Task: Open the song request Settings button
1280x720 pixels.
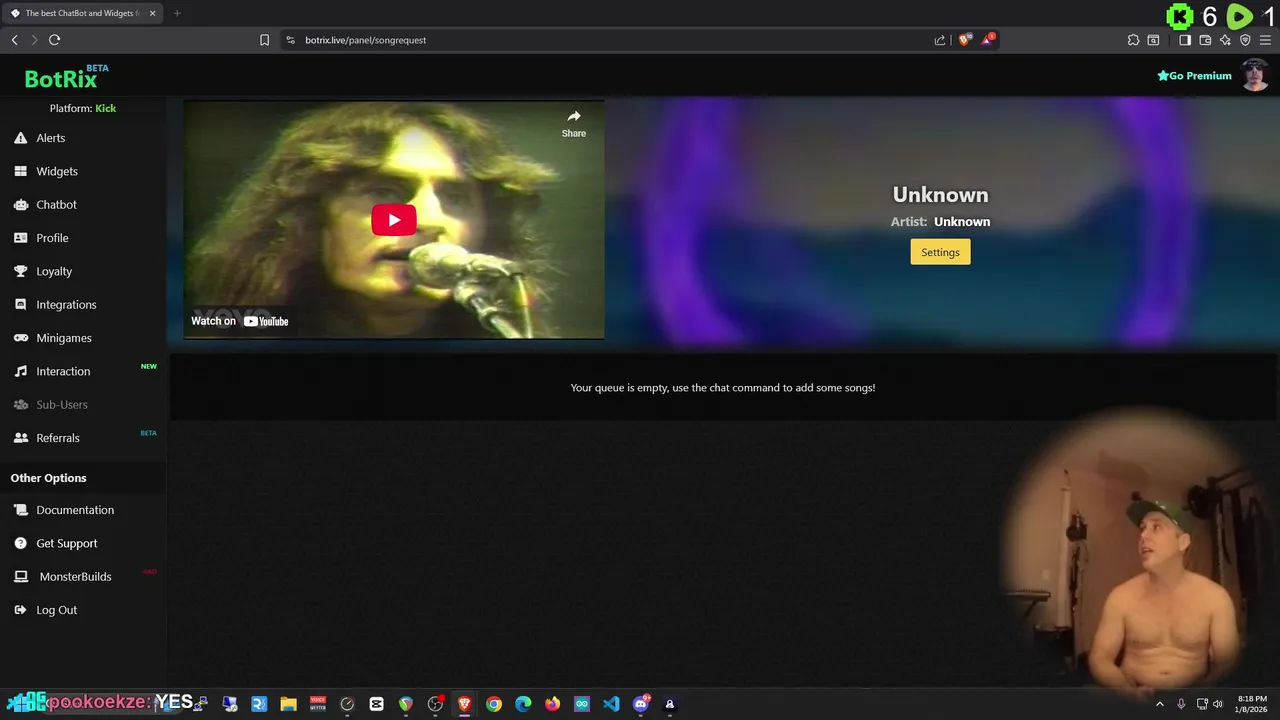Action: (x=940, y=252)
